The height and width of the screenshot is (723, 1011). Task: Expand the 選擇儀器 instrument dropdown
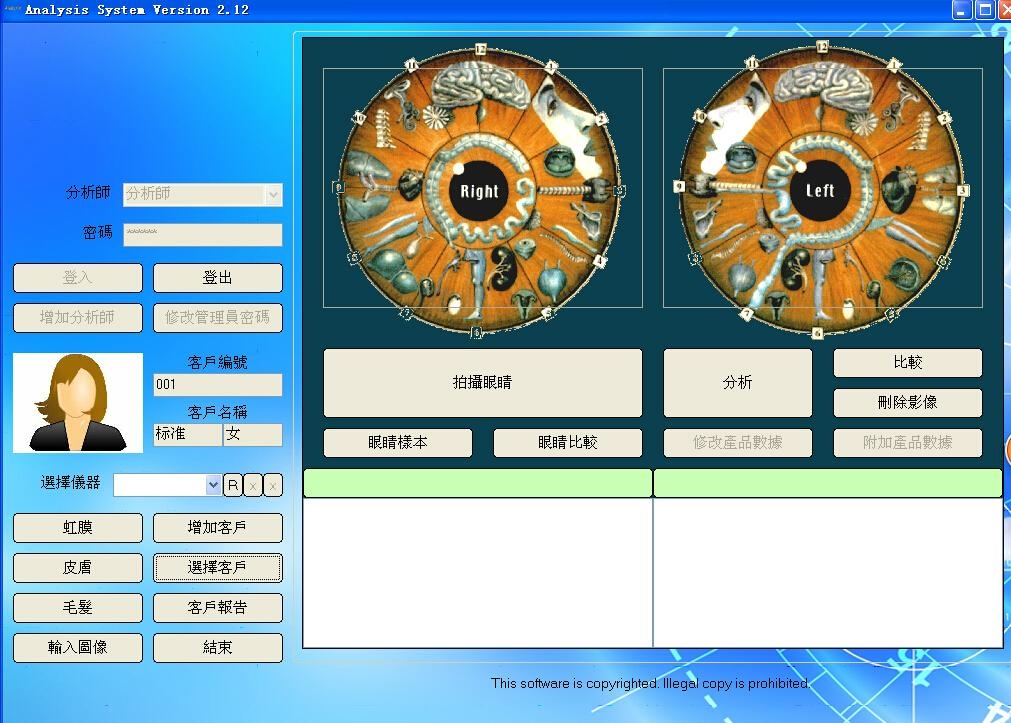point(213,485)
